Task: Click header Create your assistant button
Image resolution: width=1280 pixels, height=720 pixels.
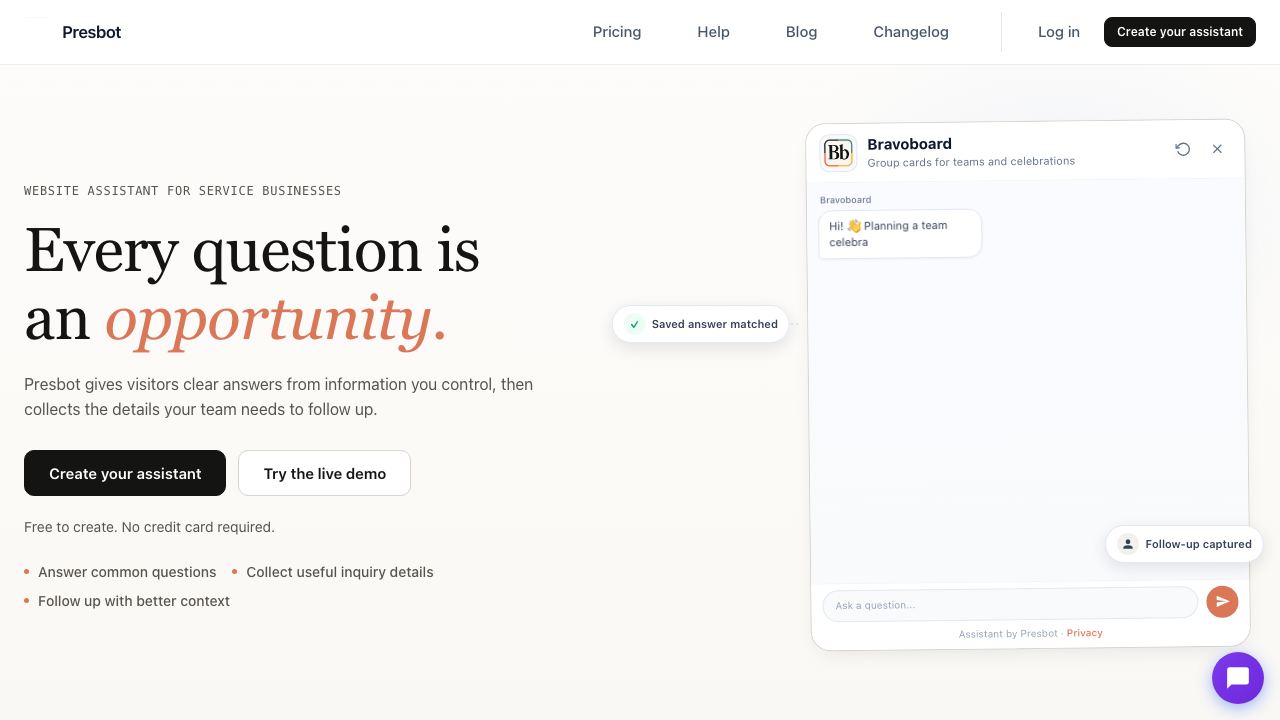Action: tap(1180, 32)
